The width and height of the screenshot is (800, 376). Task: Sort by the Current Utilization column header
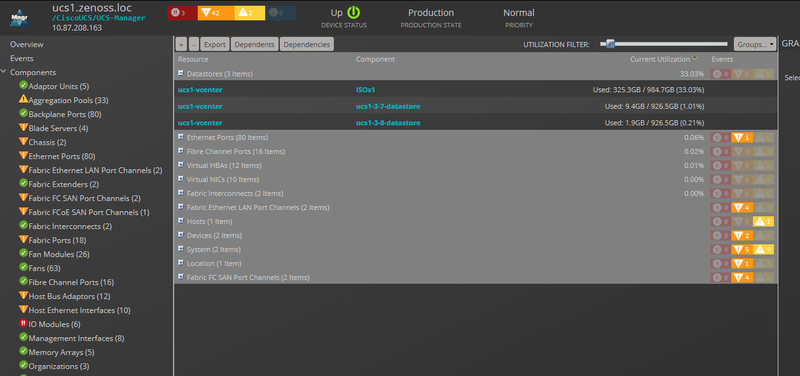tap(660, 59)
